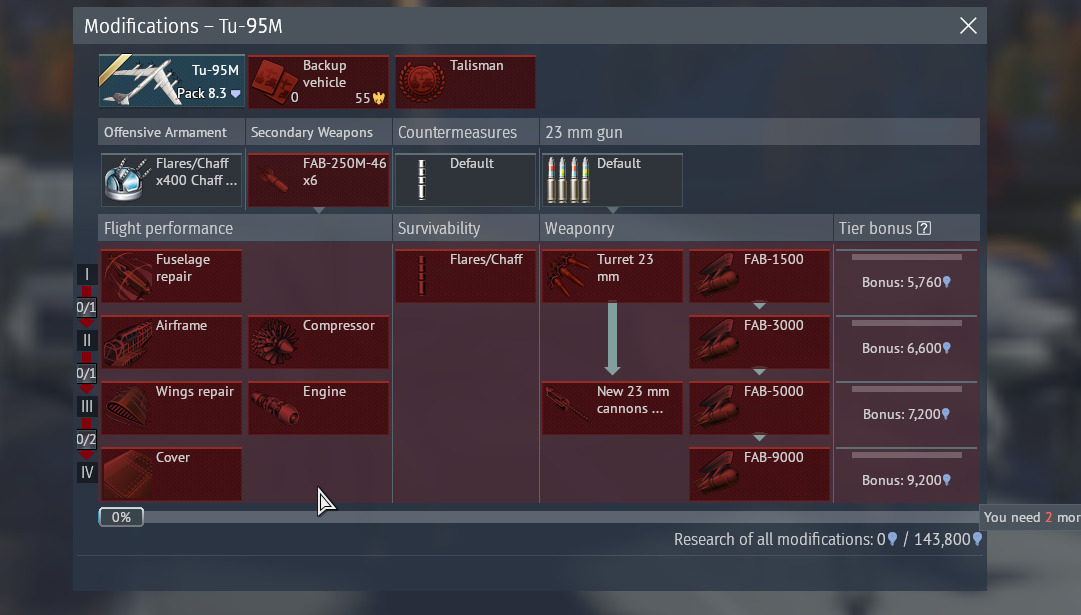The width and height of the screenshot is (1081, 615).
Task: Open the Secondary Weapons FAB-250M-46 selector
Action: (x=318, y=180)
